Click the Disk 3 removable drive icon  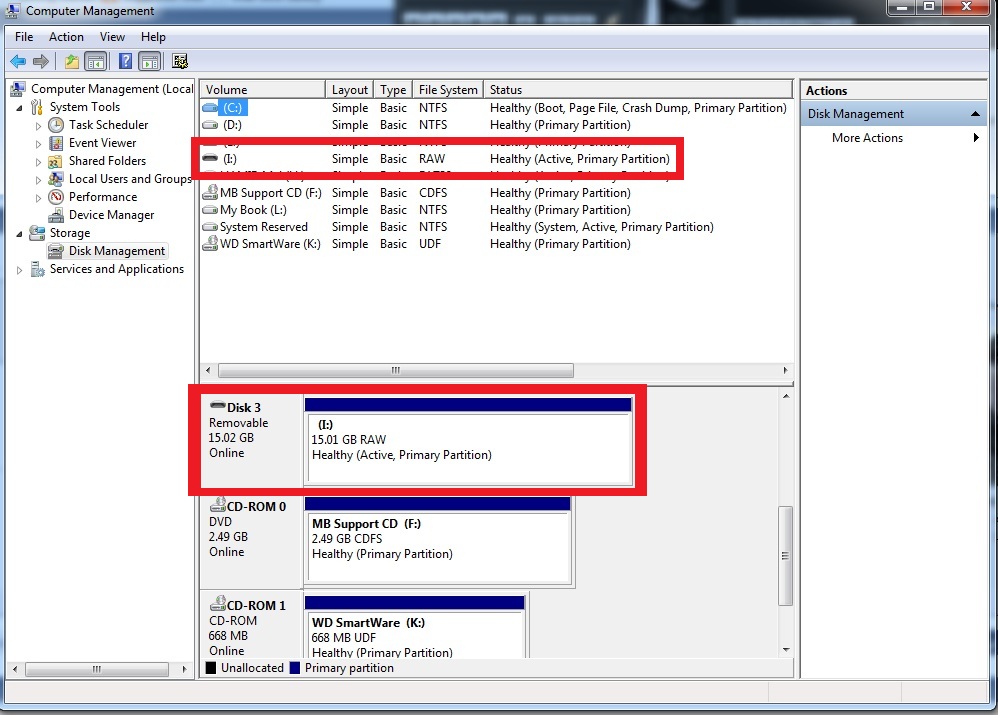tap(217, 406)
